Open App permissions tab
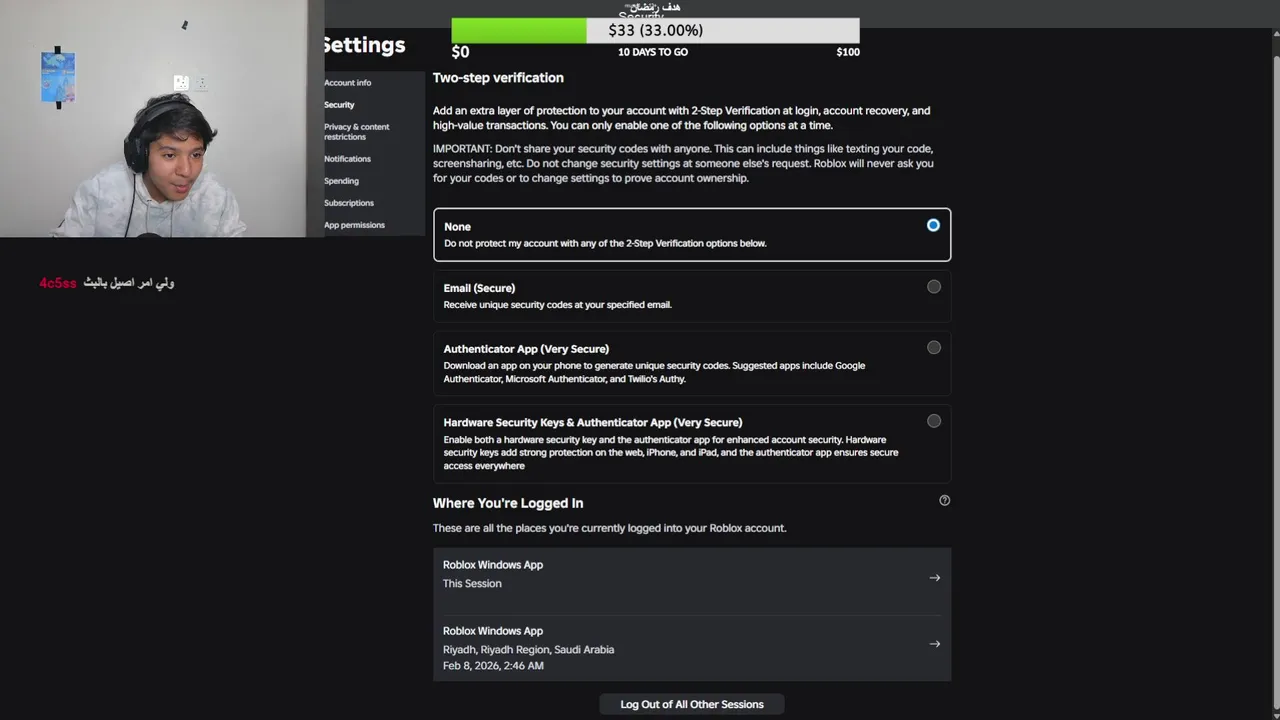This screenshot has height=720, width=1280. point(354,225)
